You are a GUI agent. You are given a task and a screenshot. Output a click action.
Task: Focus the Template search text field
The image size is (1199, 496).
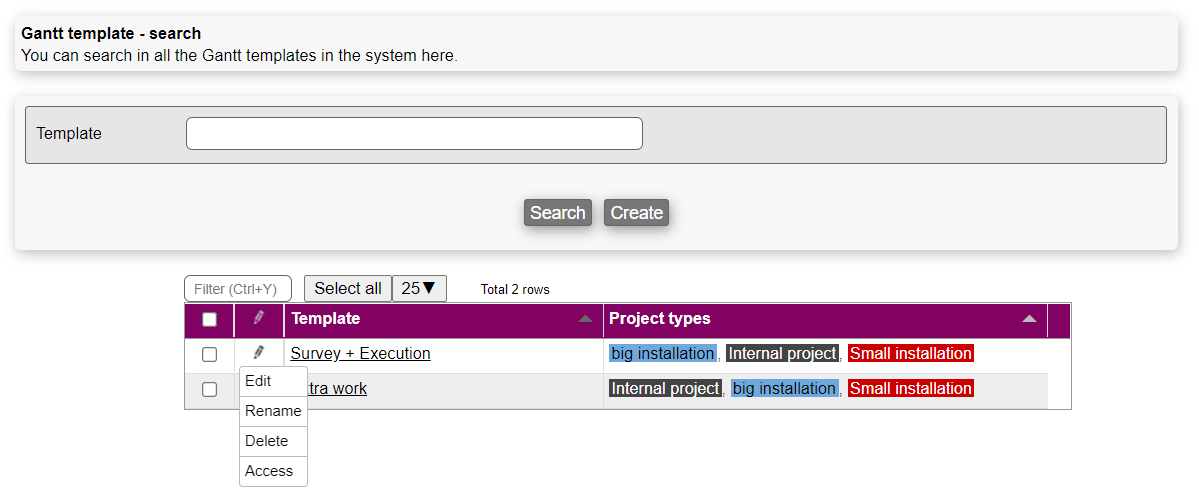[414, 134]
